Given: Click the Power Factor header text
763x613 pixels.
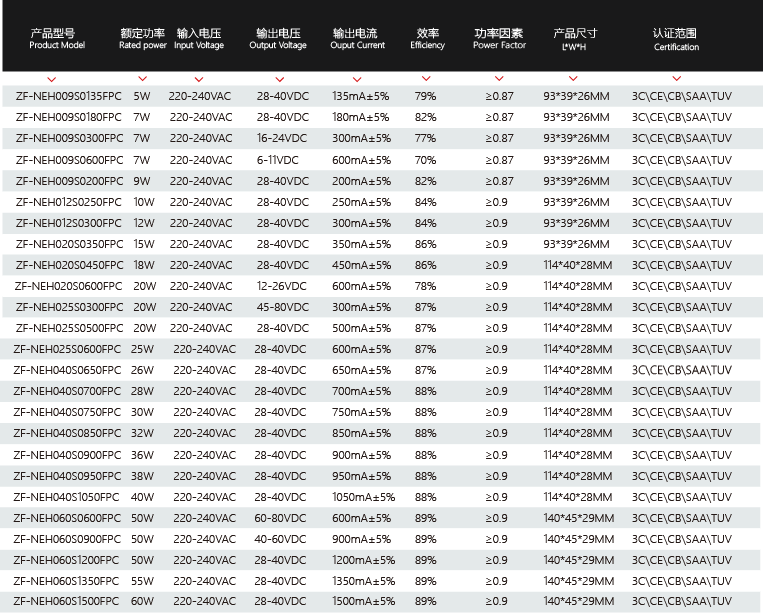Looking at the screenshot, I should (499, 39).
